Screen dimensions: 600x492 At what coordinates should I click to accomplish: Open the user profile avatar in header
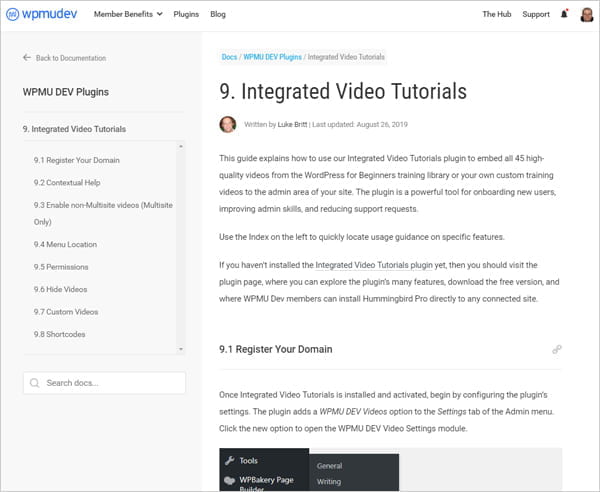click(587, 15)
